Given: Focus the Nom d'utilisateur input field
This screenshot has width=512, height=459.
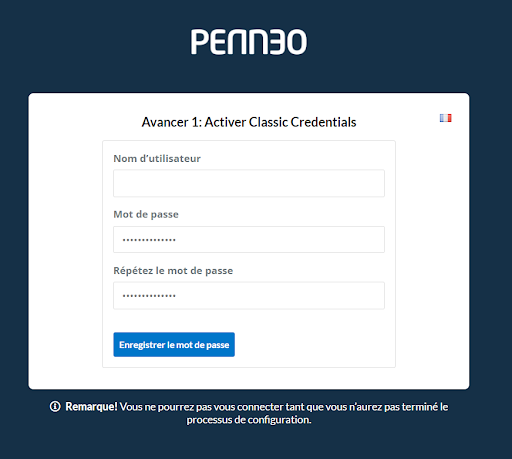Looking at the screenshot, I should pos(249,183).
